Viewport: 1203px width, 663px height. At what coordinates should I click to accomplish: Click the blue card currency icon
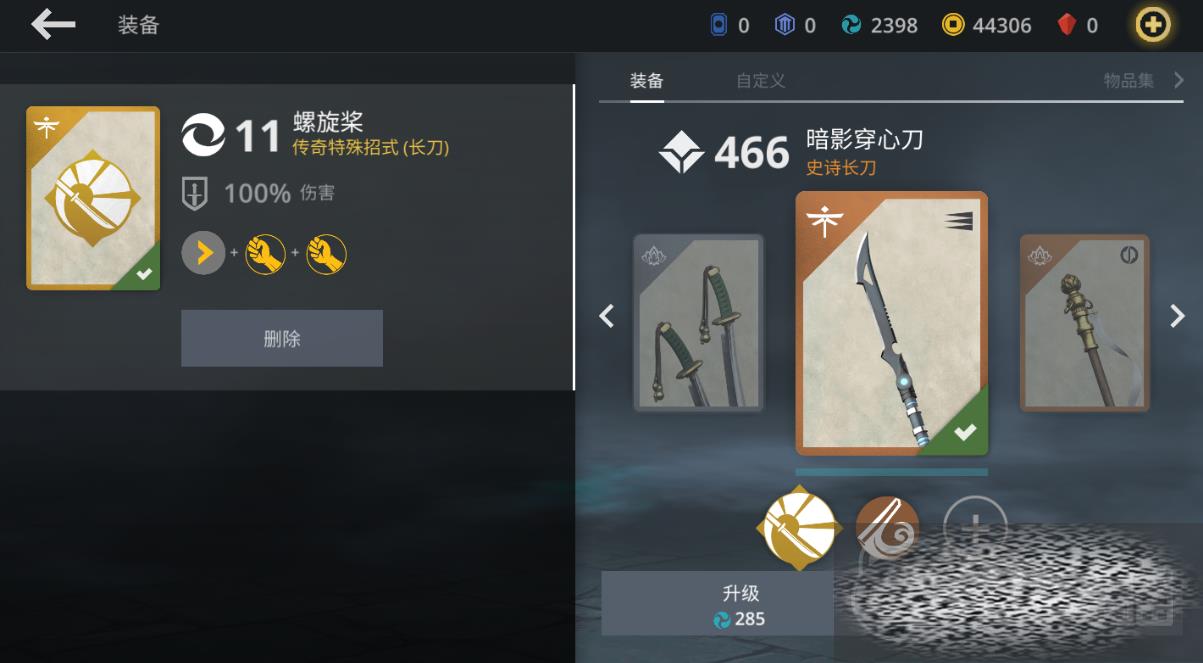pyautogui.click(x=718, y=25)
